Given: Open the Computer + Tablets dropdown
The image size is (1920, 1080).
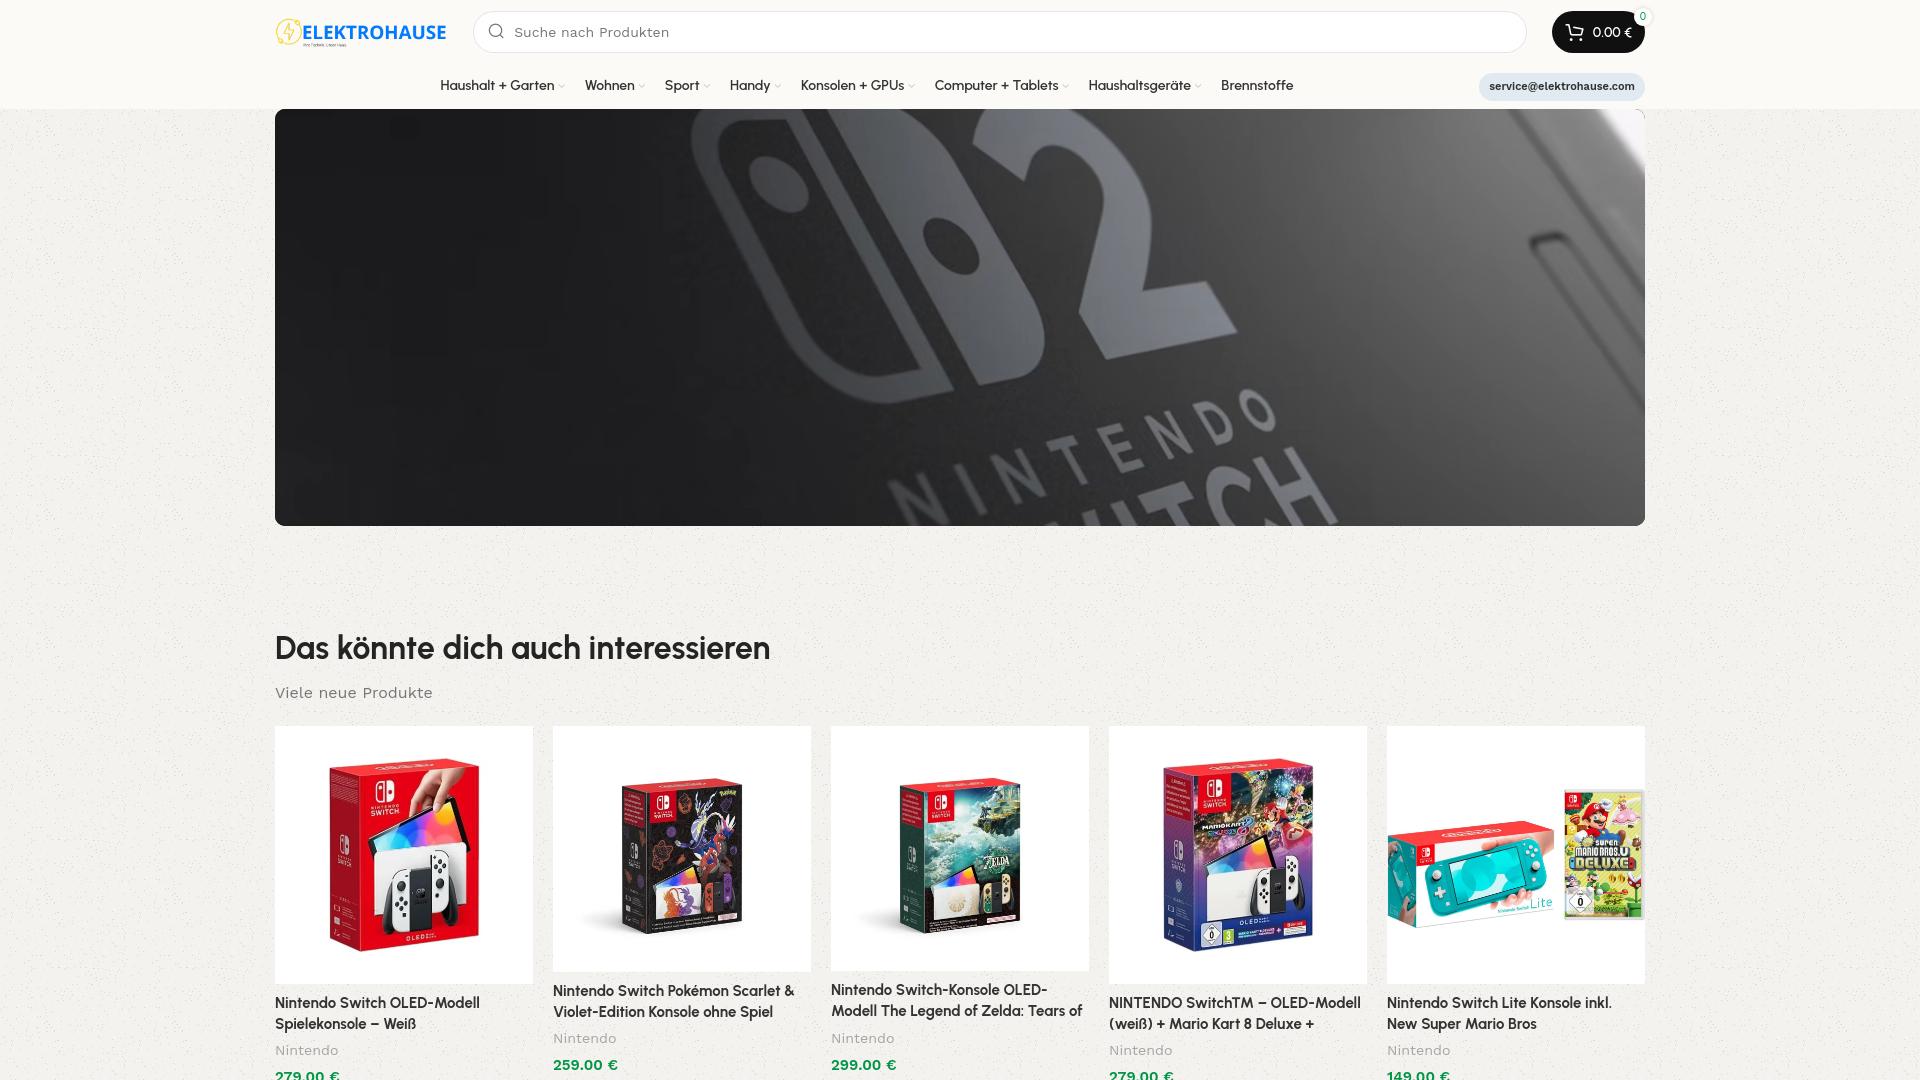Looking at the screenshot, I should pos(1001,86).
